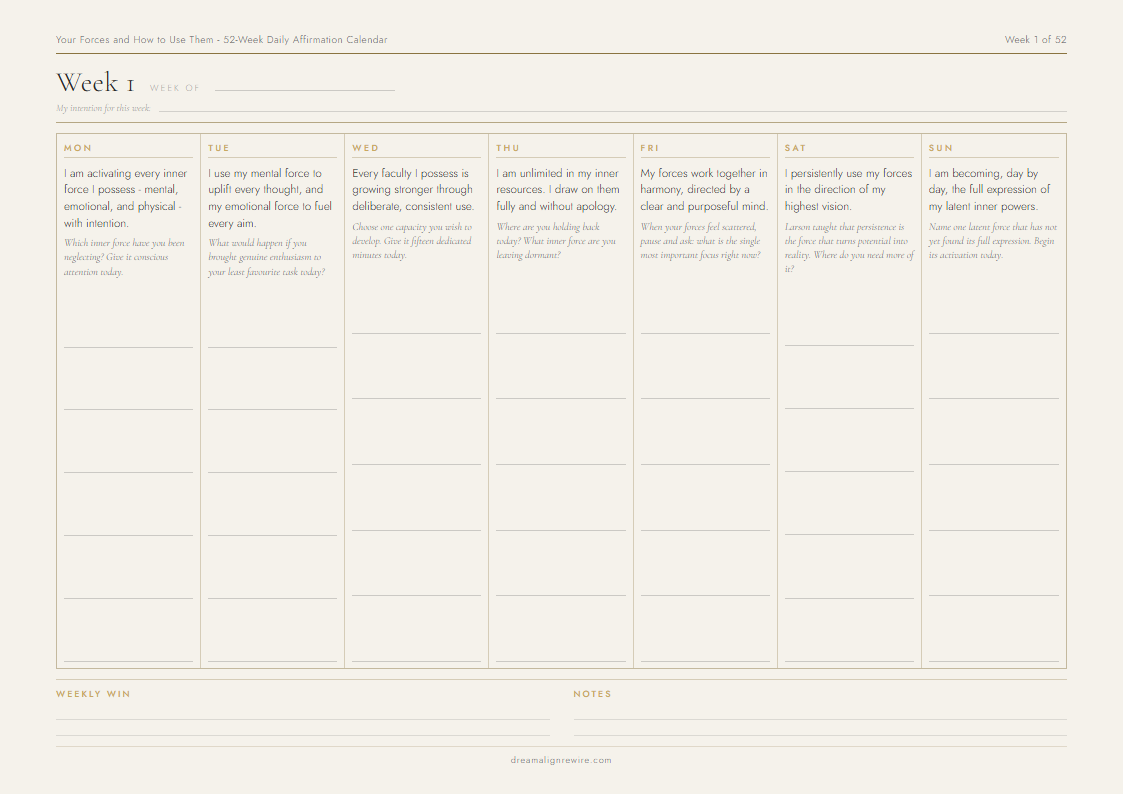Image resolution: width=1123 pixels, height=794 pixels.
Task: Select the SAT column heading
Action: pos(795,148)
